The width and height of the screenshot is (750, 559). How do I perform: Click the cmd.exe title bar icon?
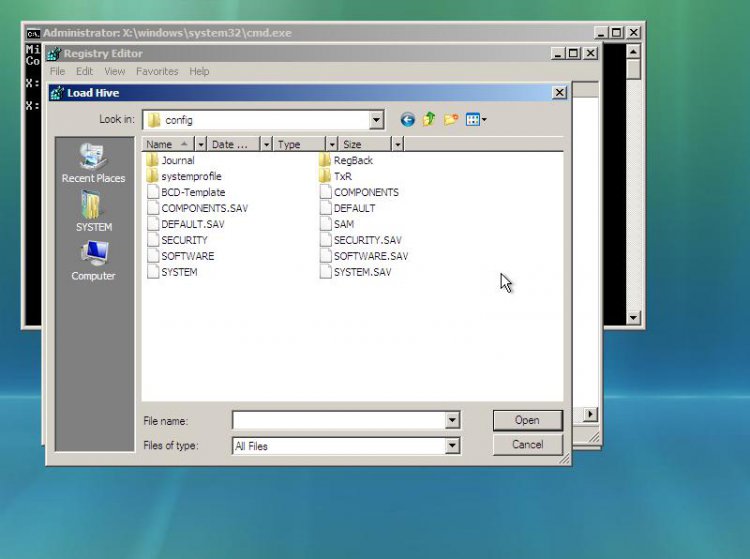pyautogui.click(x=33, y=33)
